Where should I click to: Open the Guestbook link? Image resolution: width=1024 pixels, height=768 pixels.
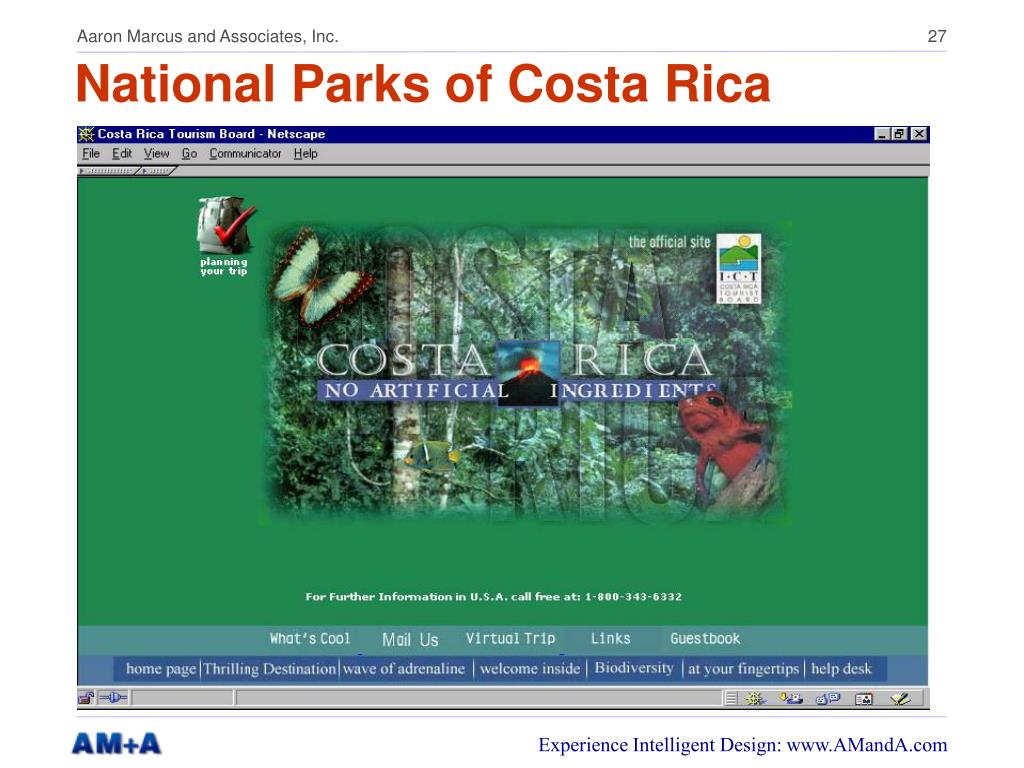click(x=705, y=639)
